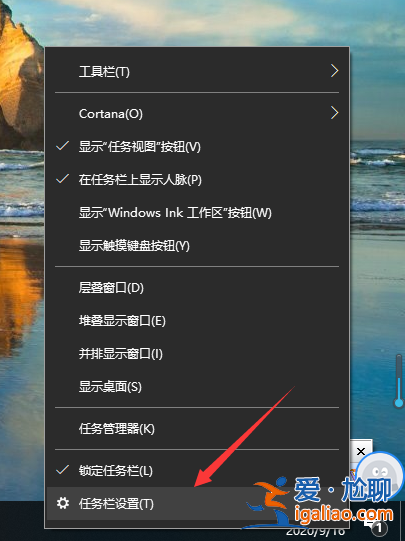Screen dimensions: 405x541
Task: Enable 显示"Windows Ink 工作区"按钮(W)
Action: pyautogui.click(x=197, y=213)
